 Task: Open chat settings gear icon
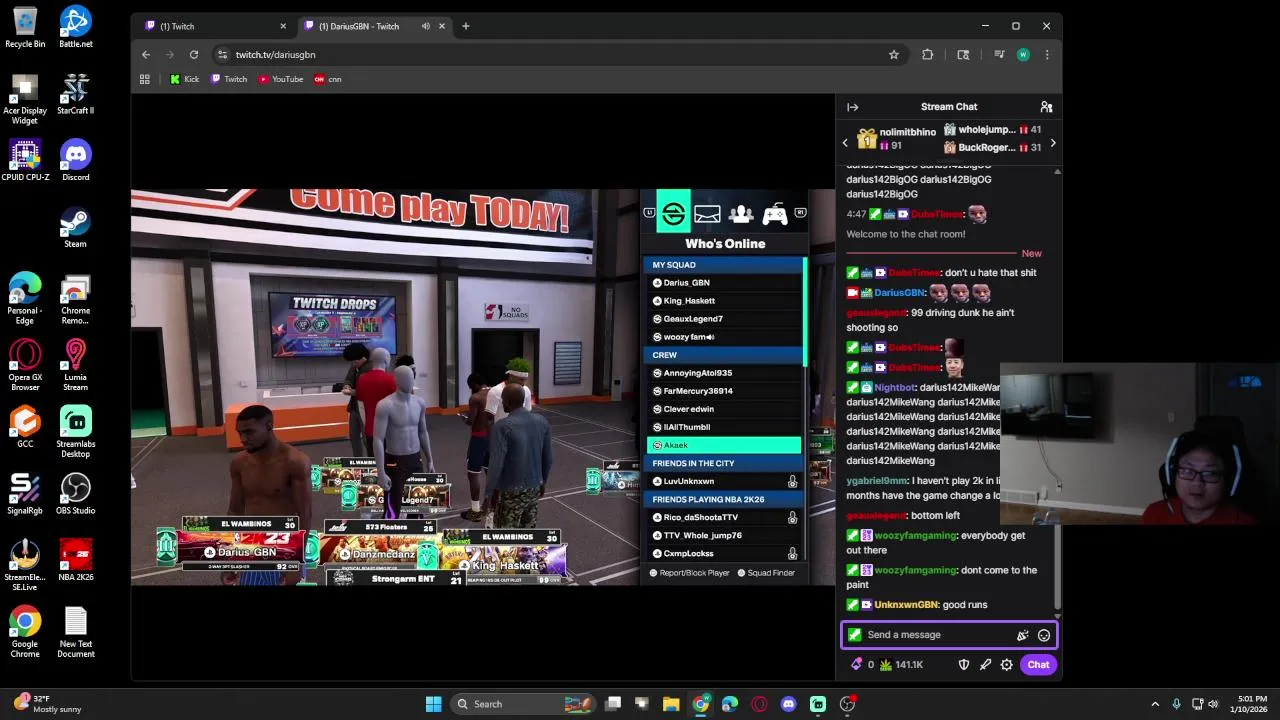(x=1006, y=664)
